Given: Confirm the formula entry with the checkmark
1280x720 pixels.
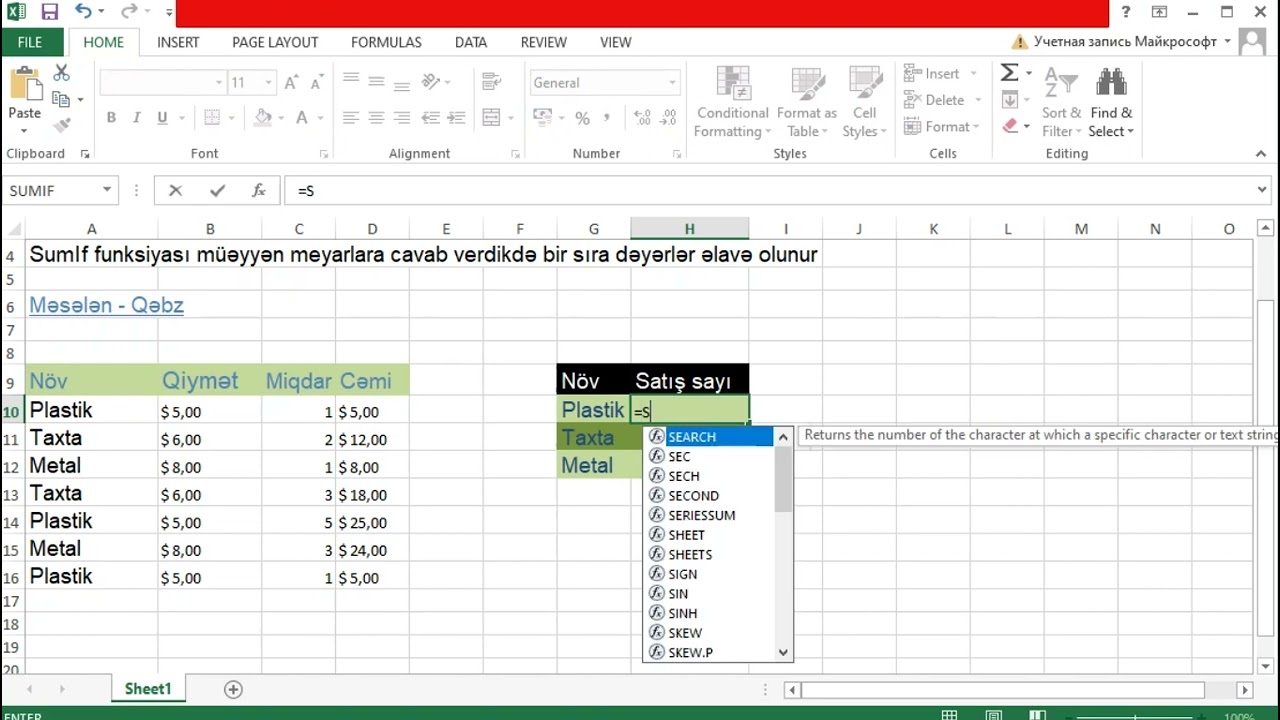Looking at the screenshot, I should [217, 190].
